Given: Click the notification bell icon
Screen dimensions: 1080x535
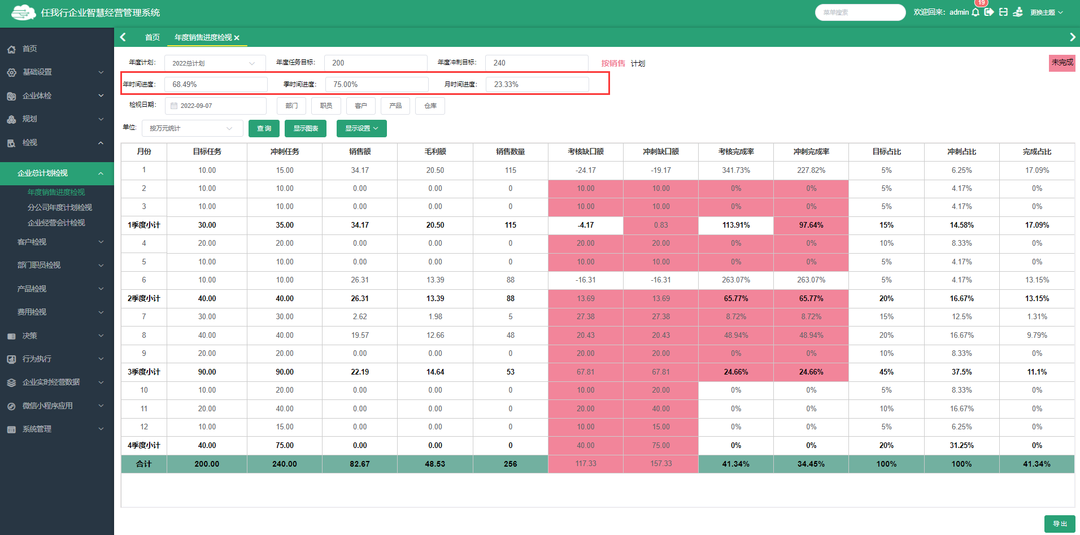Looking at the screenshot, I should [976, 12].
